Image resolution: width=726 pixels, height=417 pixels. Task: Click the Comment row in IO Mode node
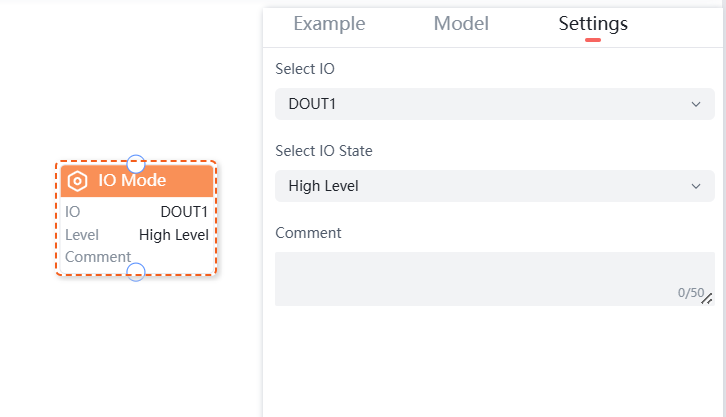click(98, 257)
